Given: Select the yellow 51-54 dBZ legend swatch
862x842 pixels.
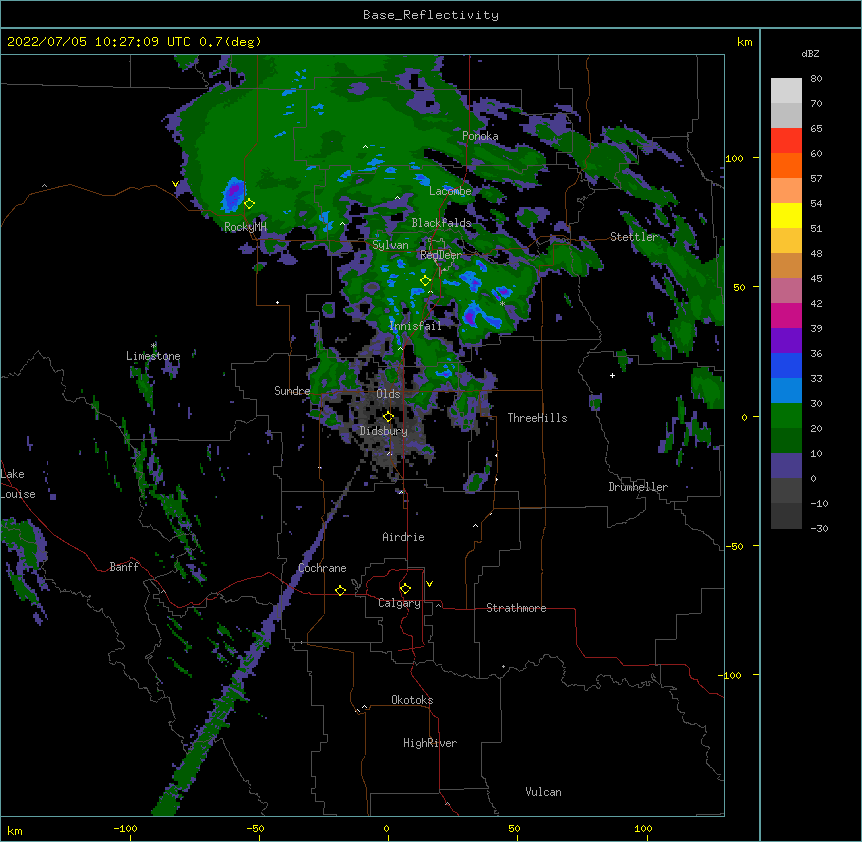Looking at the screenshot, I should [x=786, y=215].
